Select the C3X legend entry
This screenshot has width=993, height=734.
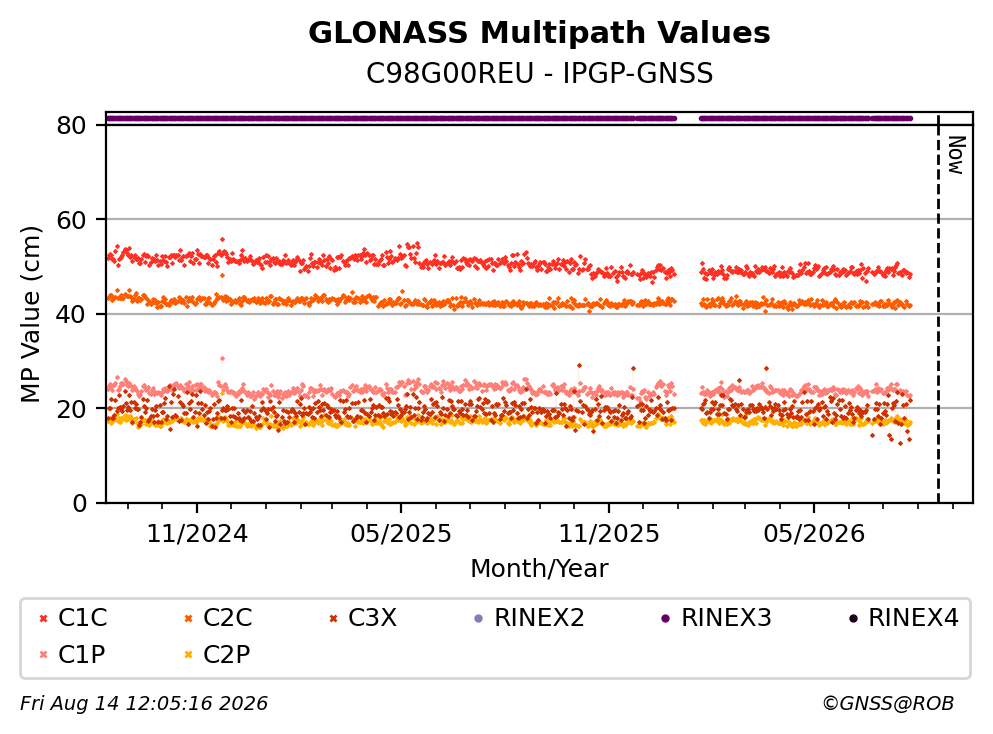[x=363, y=617]
